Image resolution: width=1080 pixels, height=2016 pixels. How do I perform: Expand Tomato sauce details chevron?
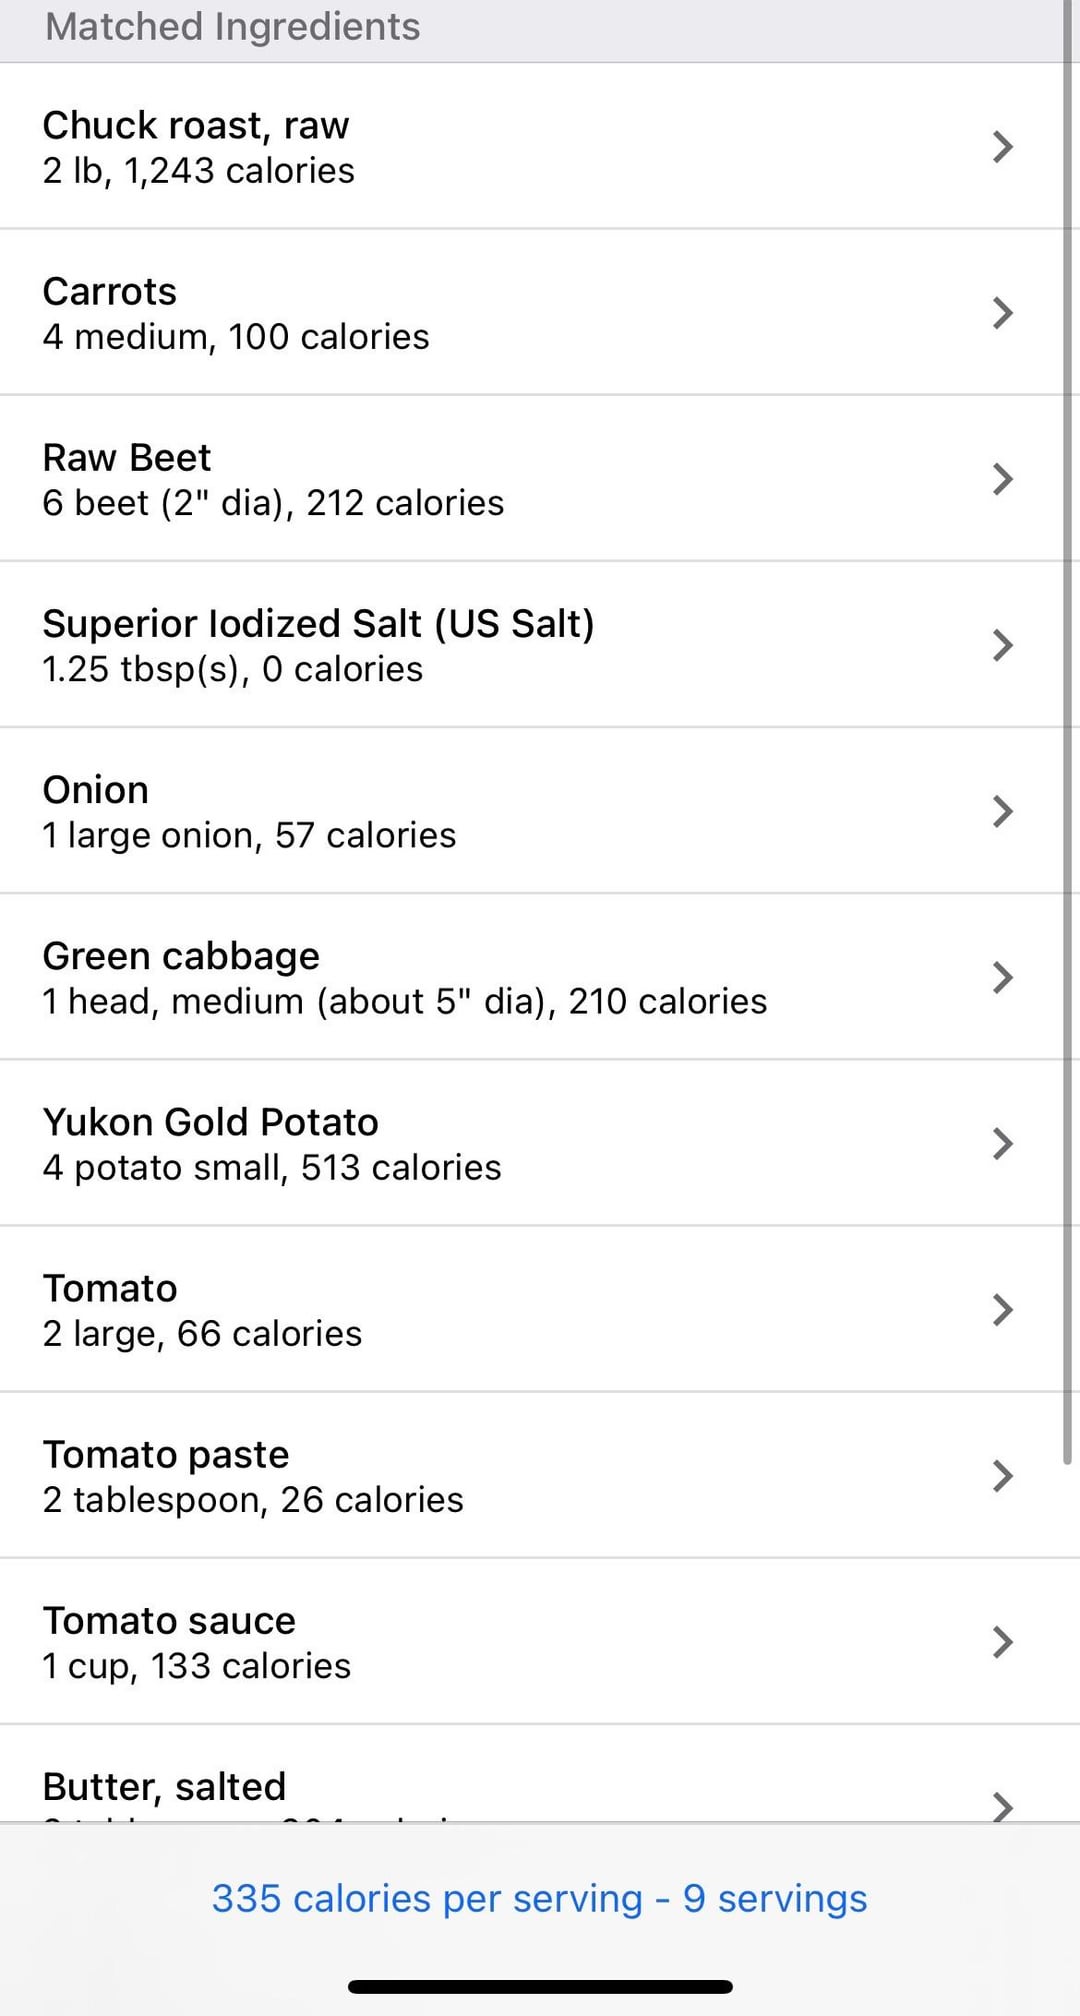coord(1002,1641)
